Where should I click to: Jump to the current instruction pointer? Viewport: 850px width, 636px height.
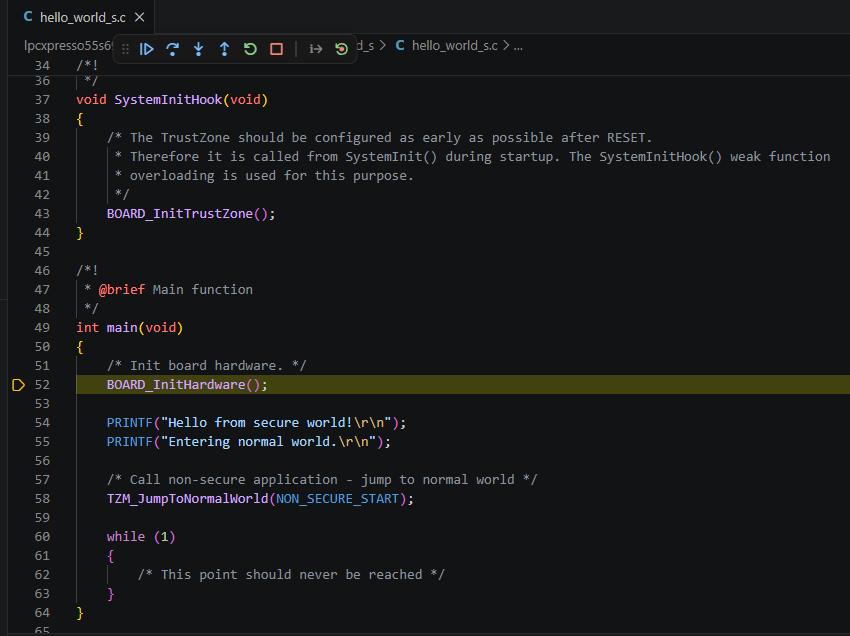point(314,48)
